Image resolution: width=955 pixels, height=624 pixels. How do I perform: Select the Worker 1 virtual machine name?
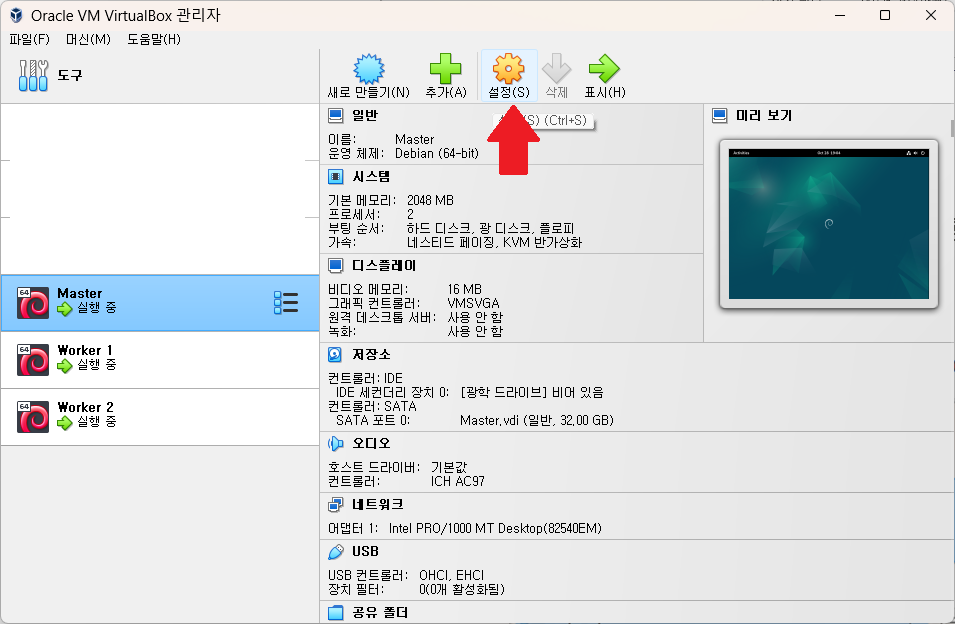[x=85, y=351]
